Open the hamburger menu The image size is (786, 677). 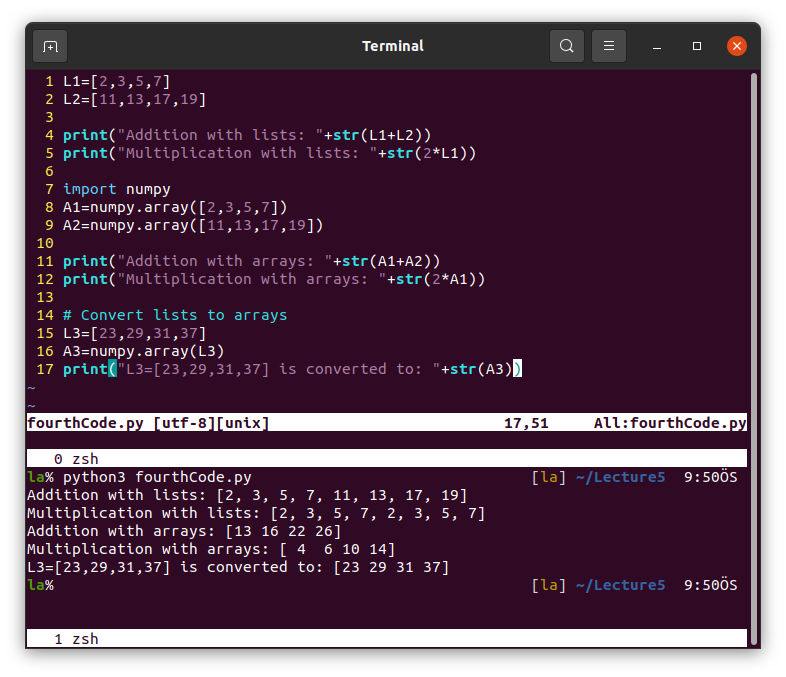coord(609,46)
